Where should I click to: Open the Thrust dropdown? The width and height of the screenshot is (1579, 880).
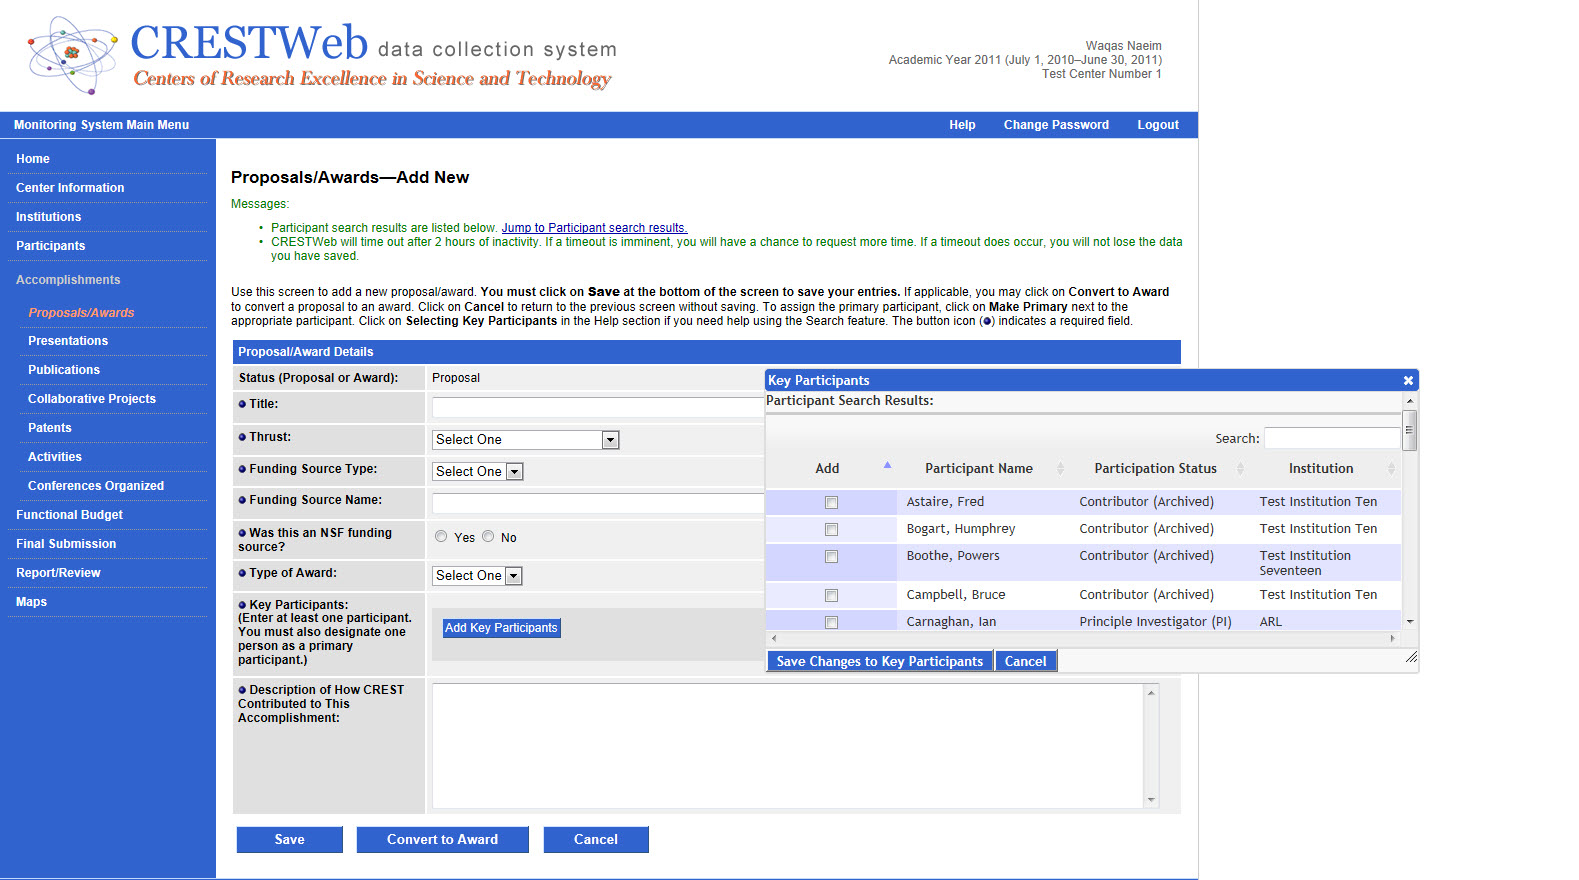point(610,440)
